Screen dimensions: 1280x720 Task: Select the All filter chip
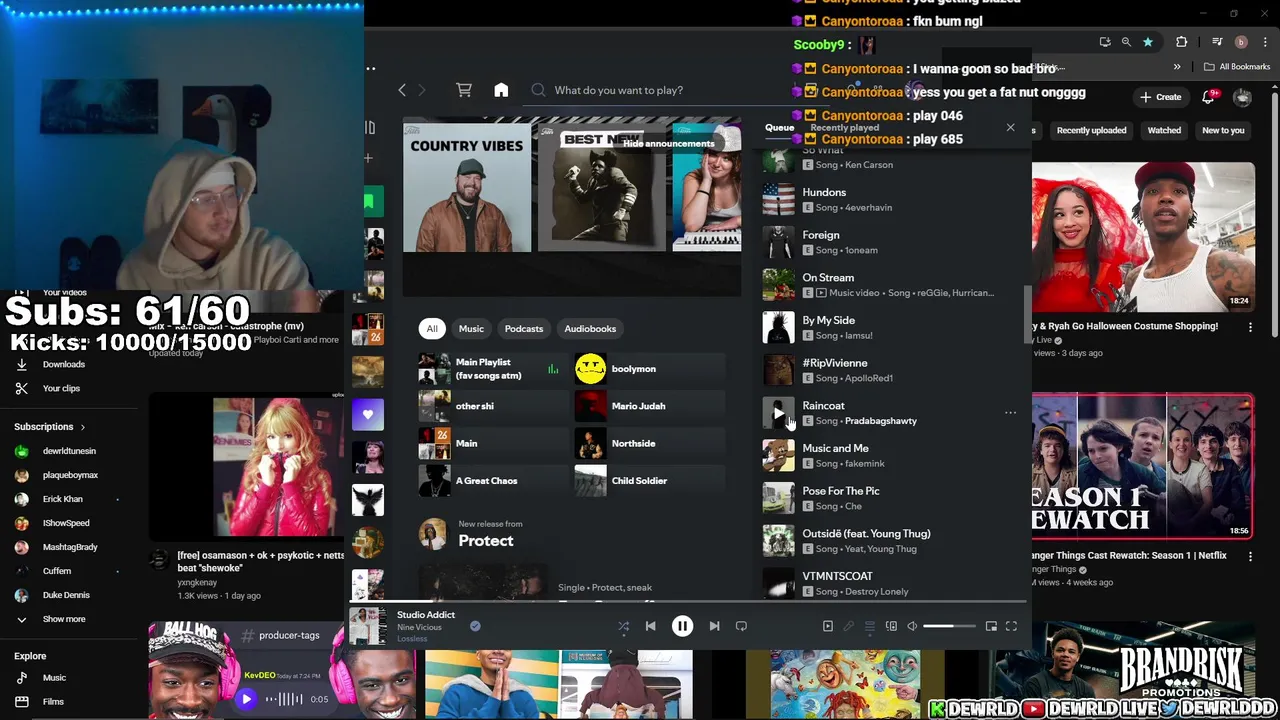432,328
